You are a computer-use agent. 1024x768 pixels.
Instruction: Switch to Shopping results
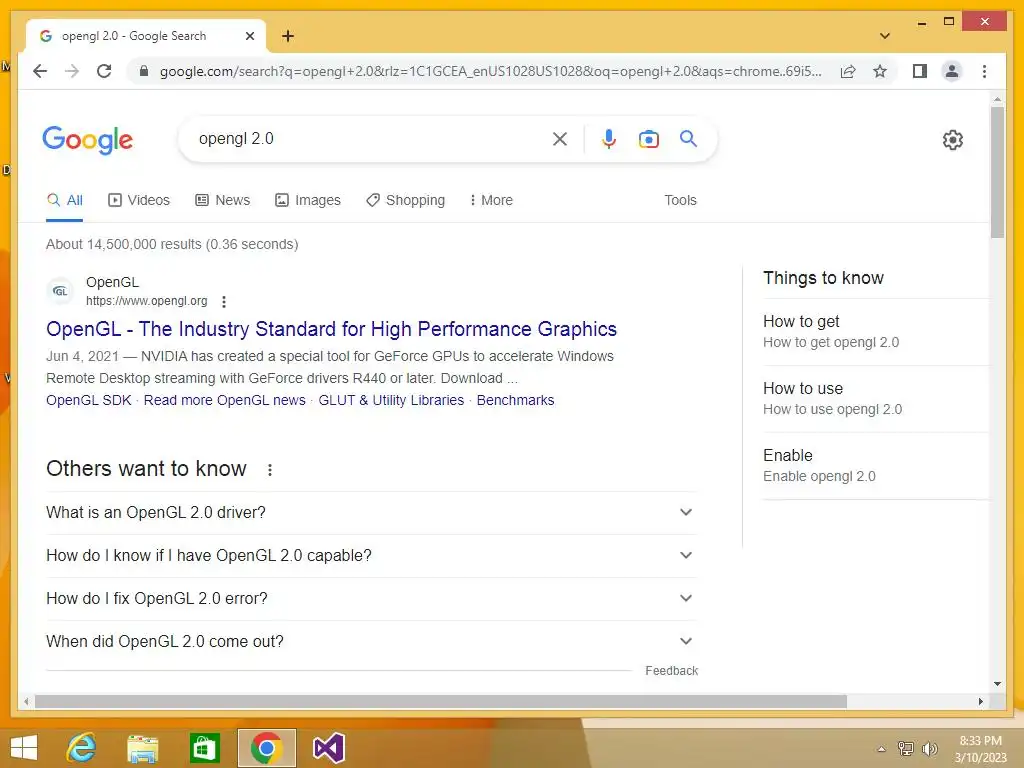(x=406, y=200)
